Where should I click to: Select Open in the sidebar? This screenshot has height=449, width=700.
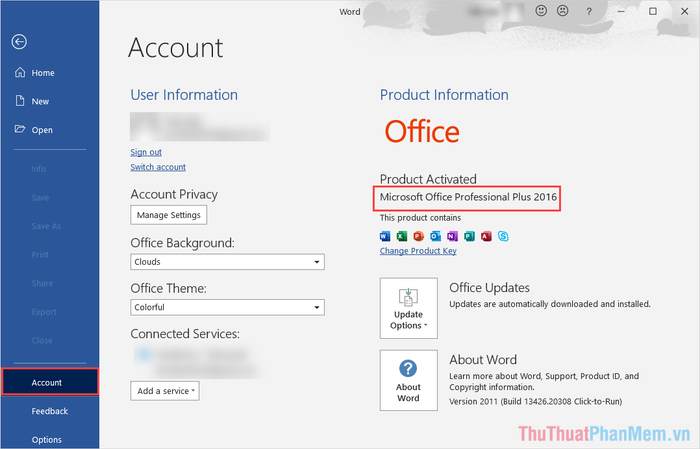50,130
